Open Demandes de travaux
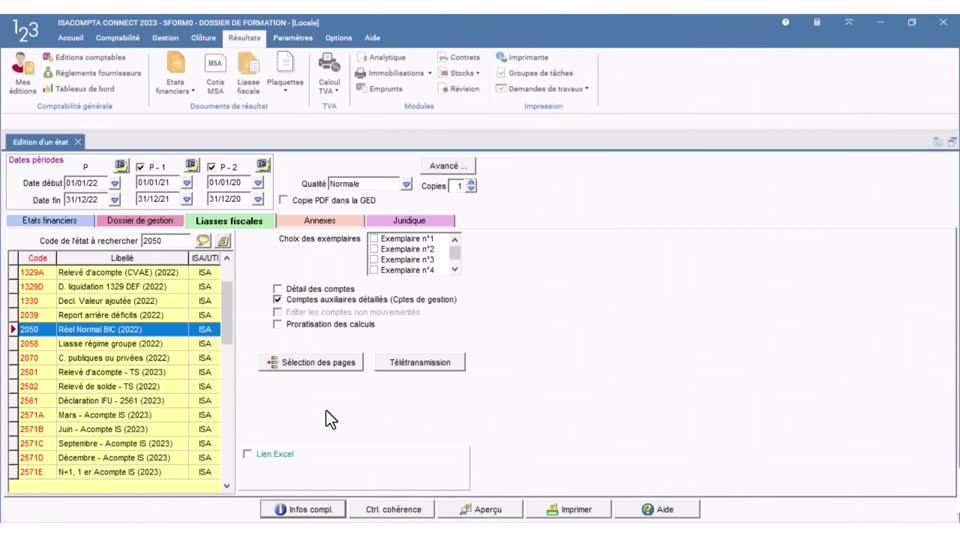Image resolution: width=960 pixels, height=537 pixels. click(542, 89)
